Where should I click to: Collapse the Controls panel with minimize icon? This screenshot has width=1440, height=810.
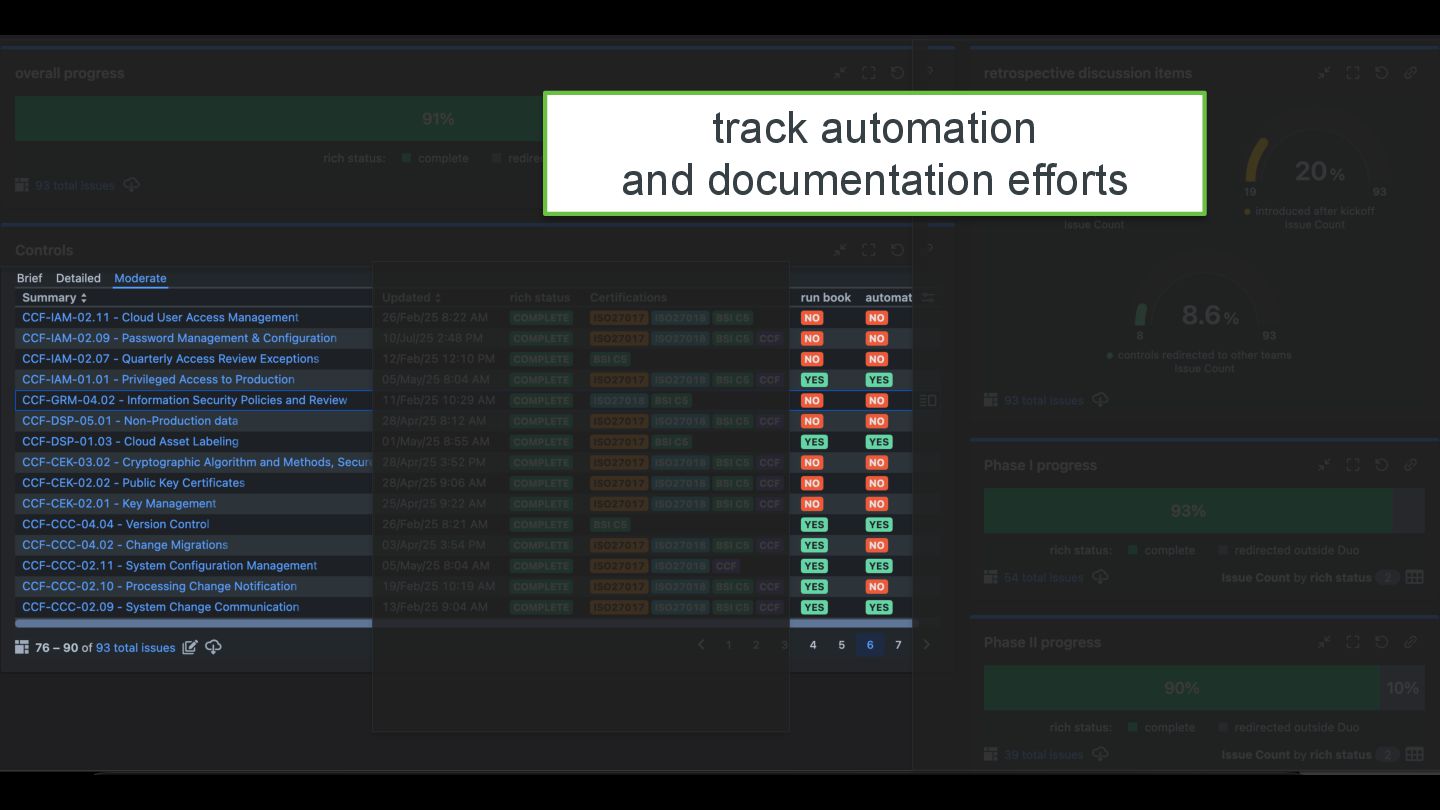[x=840, y=250]
